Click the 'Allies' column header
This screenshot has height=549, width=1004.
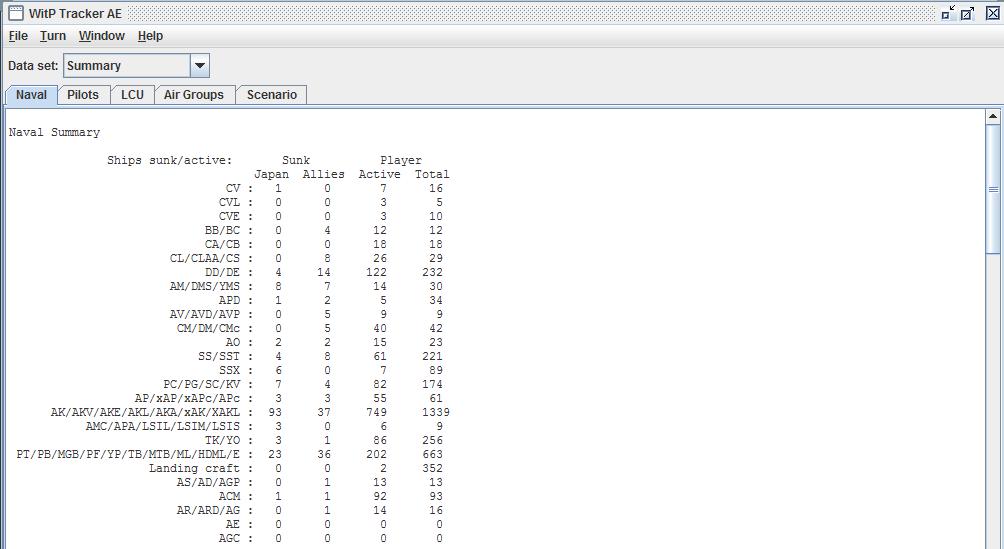(323, 174)
